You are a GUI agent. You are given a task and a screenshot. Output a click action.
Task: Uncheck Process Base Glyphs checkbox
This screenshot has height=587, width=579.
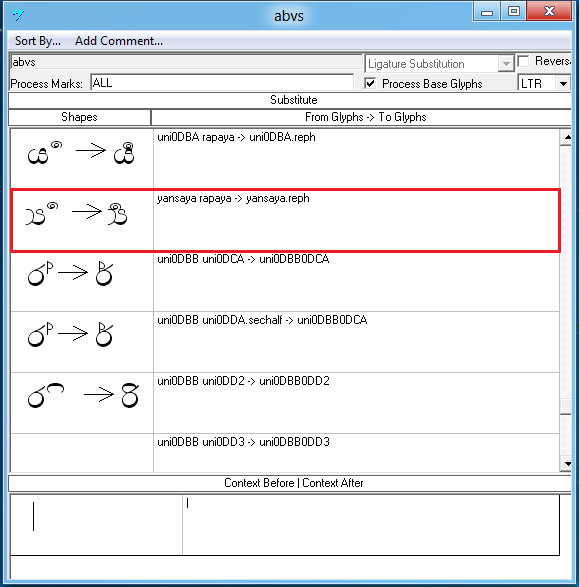tap(370, 83)
